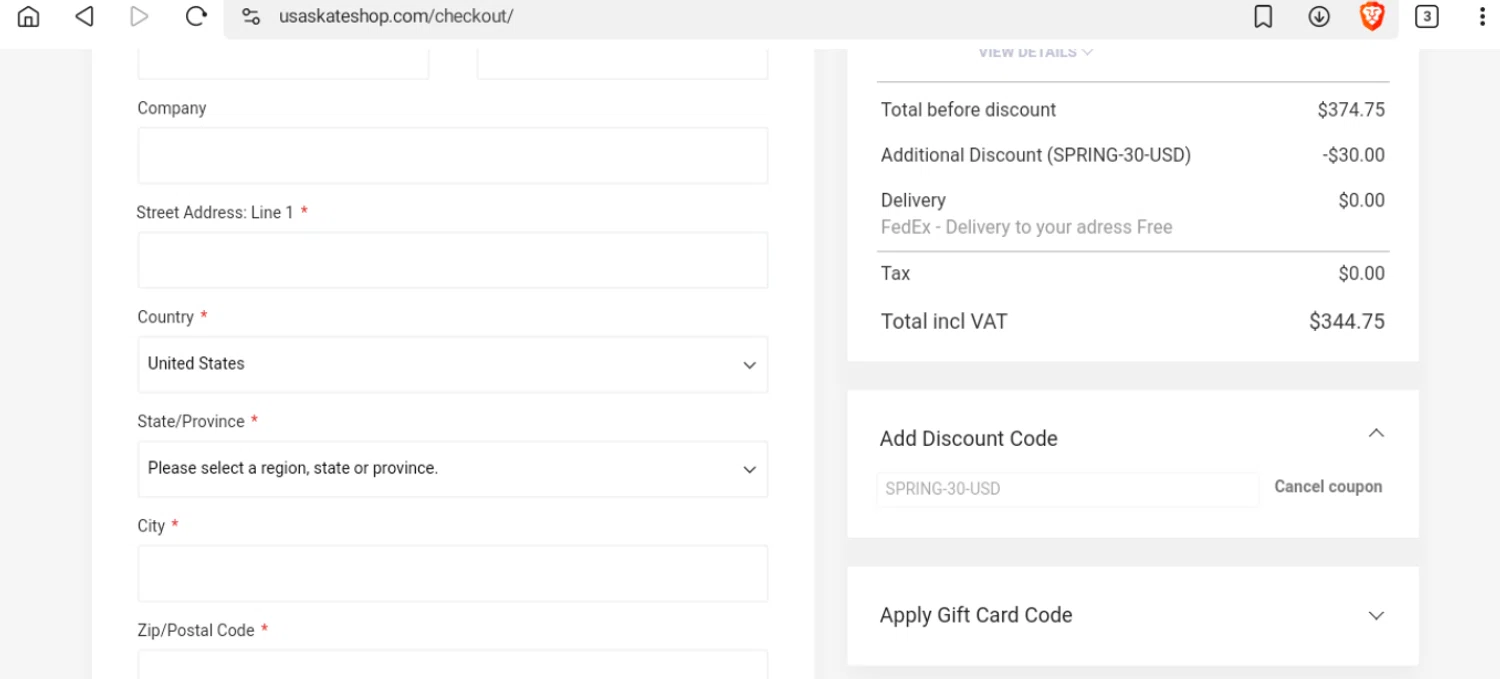Viewport: 1500px width, 679px height.
Task: Click the SPRING-30-USD coupon field
Action: (1068, 489)
